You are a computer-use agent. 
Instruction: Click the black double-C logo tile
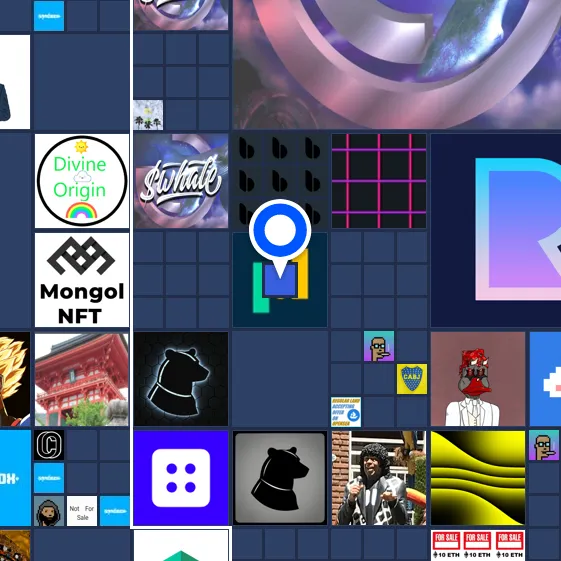(x=49, y=445)
